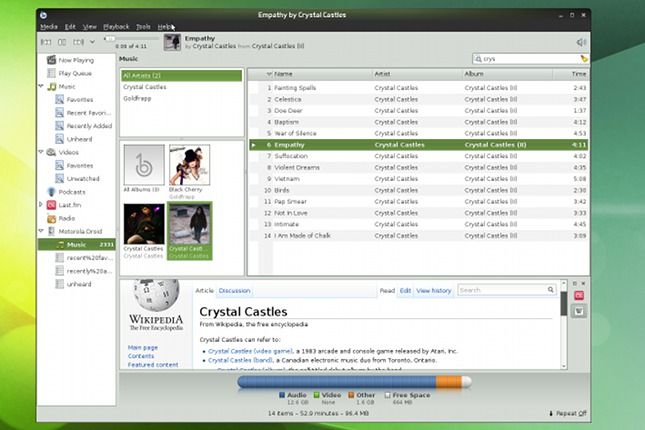Open Crystal Castles (video game) link
Image resolution: width=645 pixels, height=430 pixels.
tap(250, 351)
